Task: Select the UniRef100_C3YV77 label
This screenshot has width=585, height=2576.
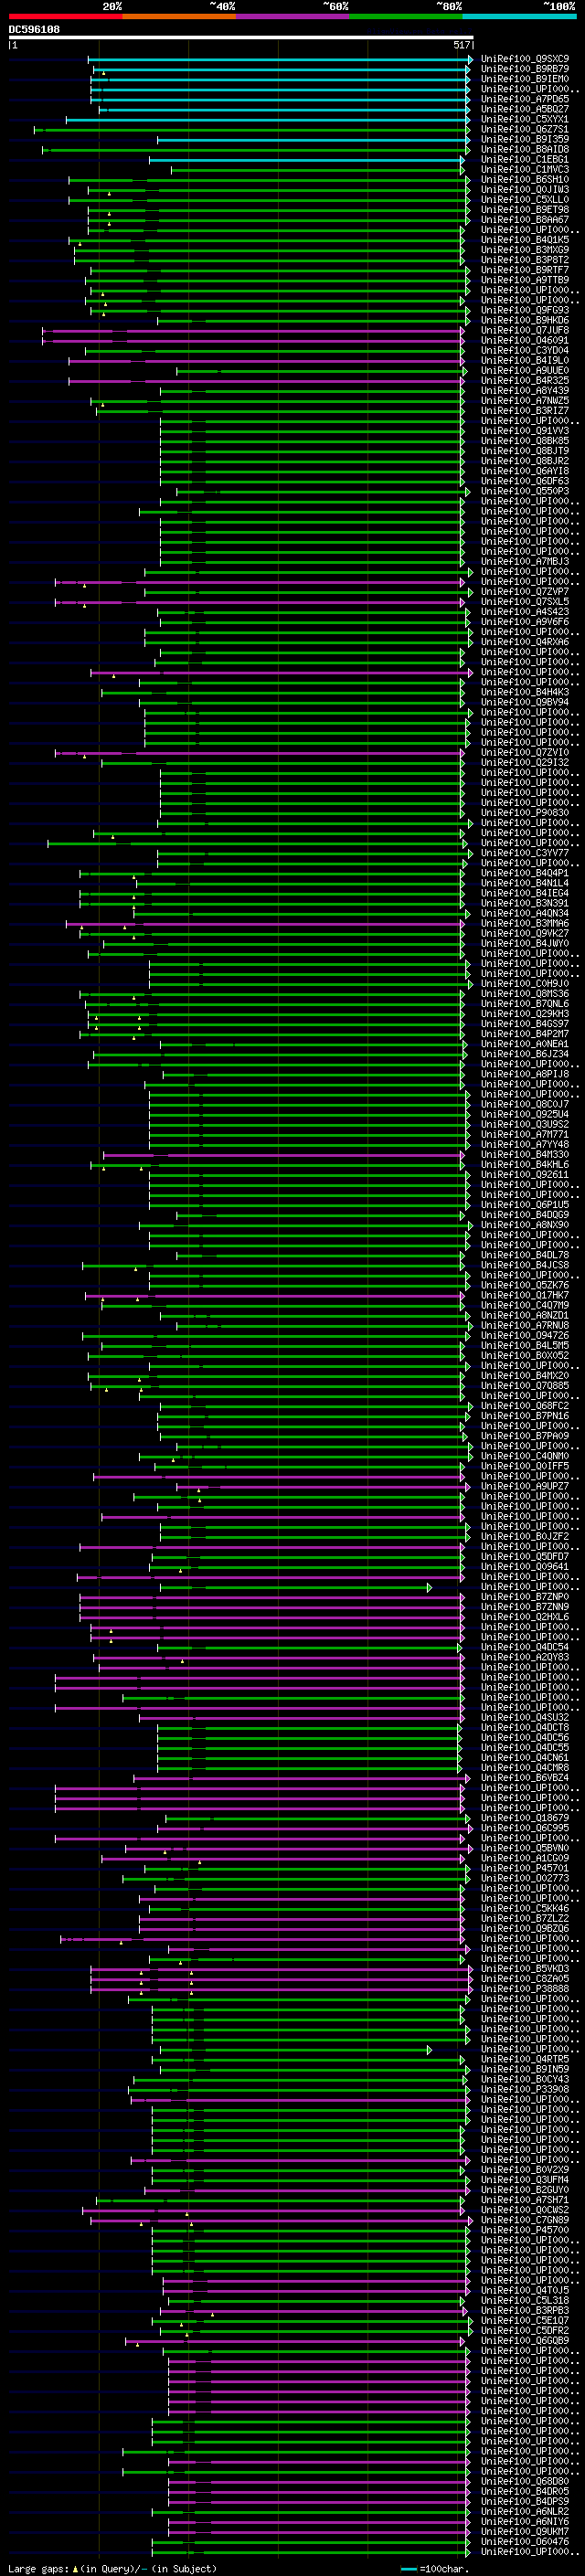Action: click(524, 853)
